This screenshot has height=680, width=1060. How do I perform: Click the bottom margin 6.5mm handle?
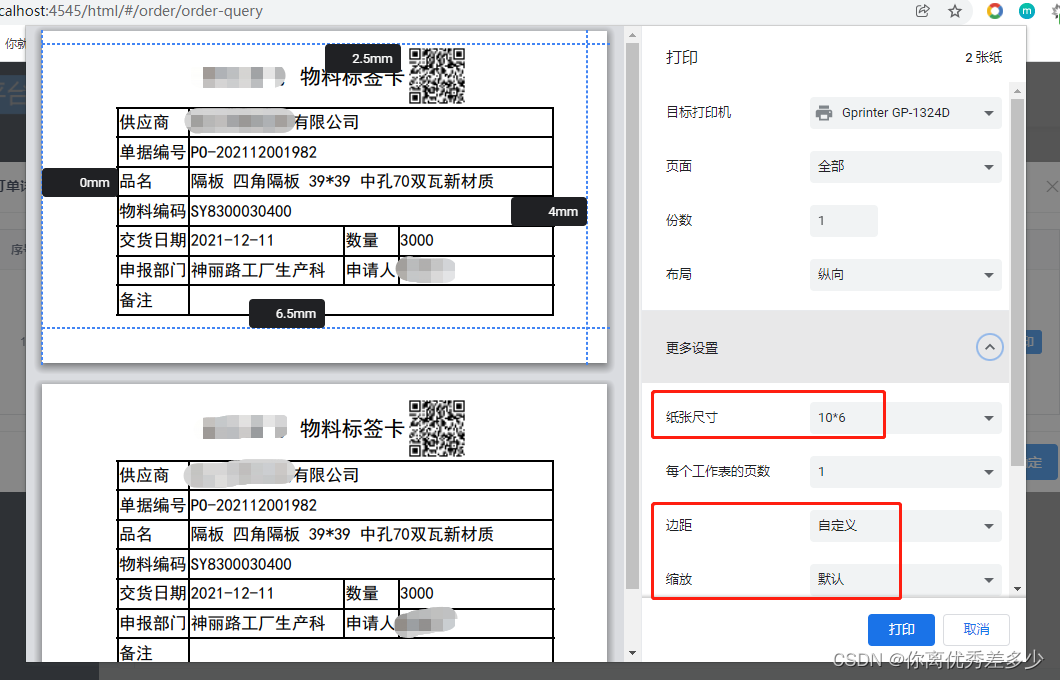click(287, 314)
